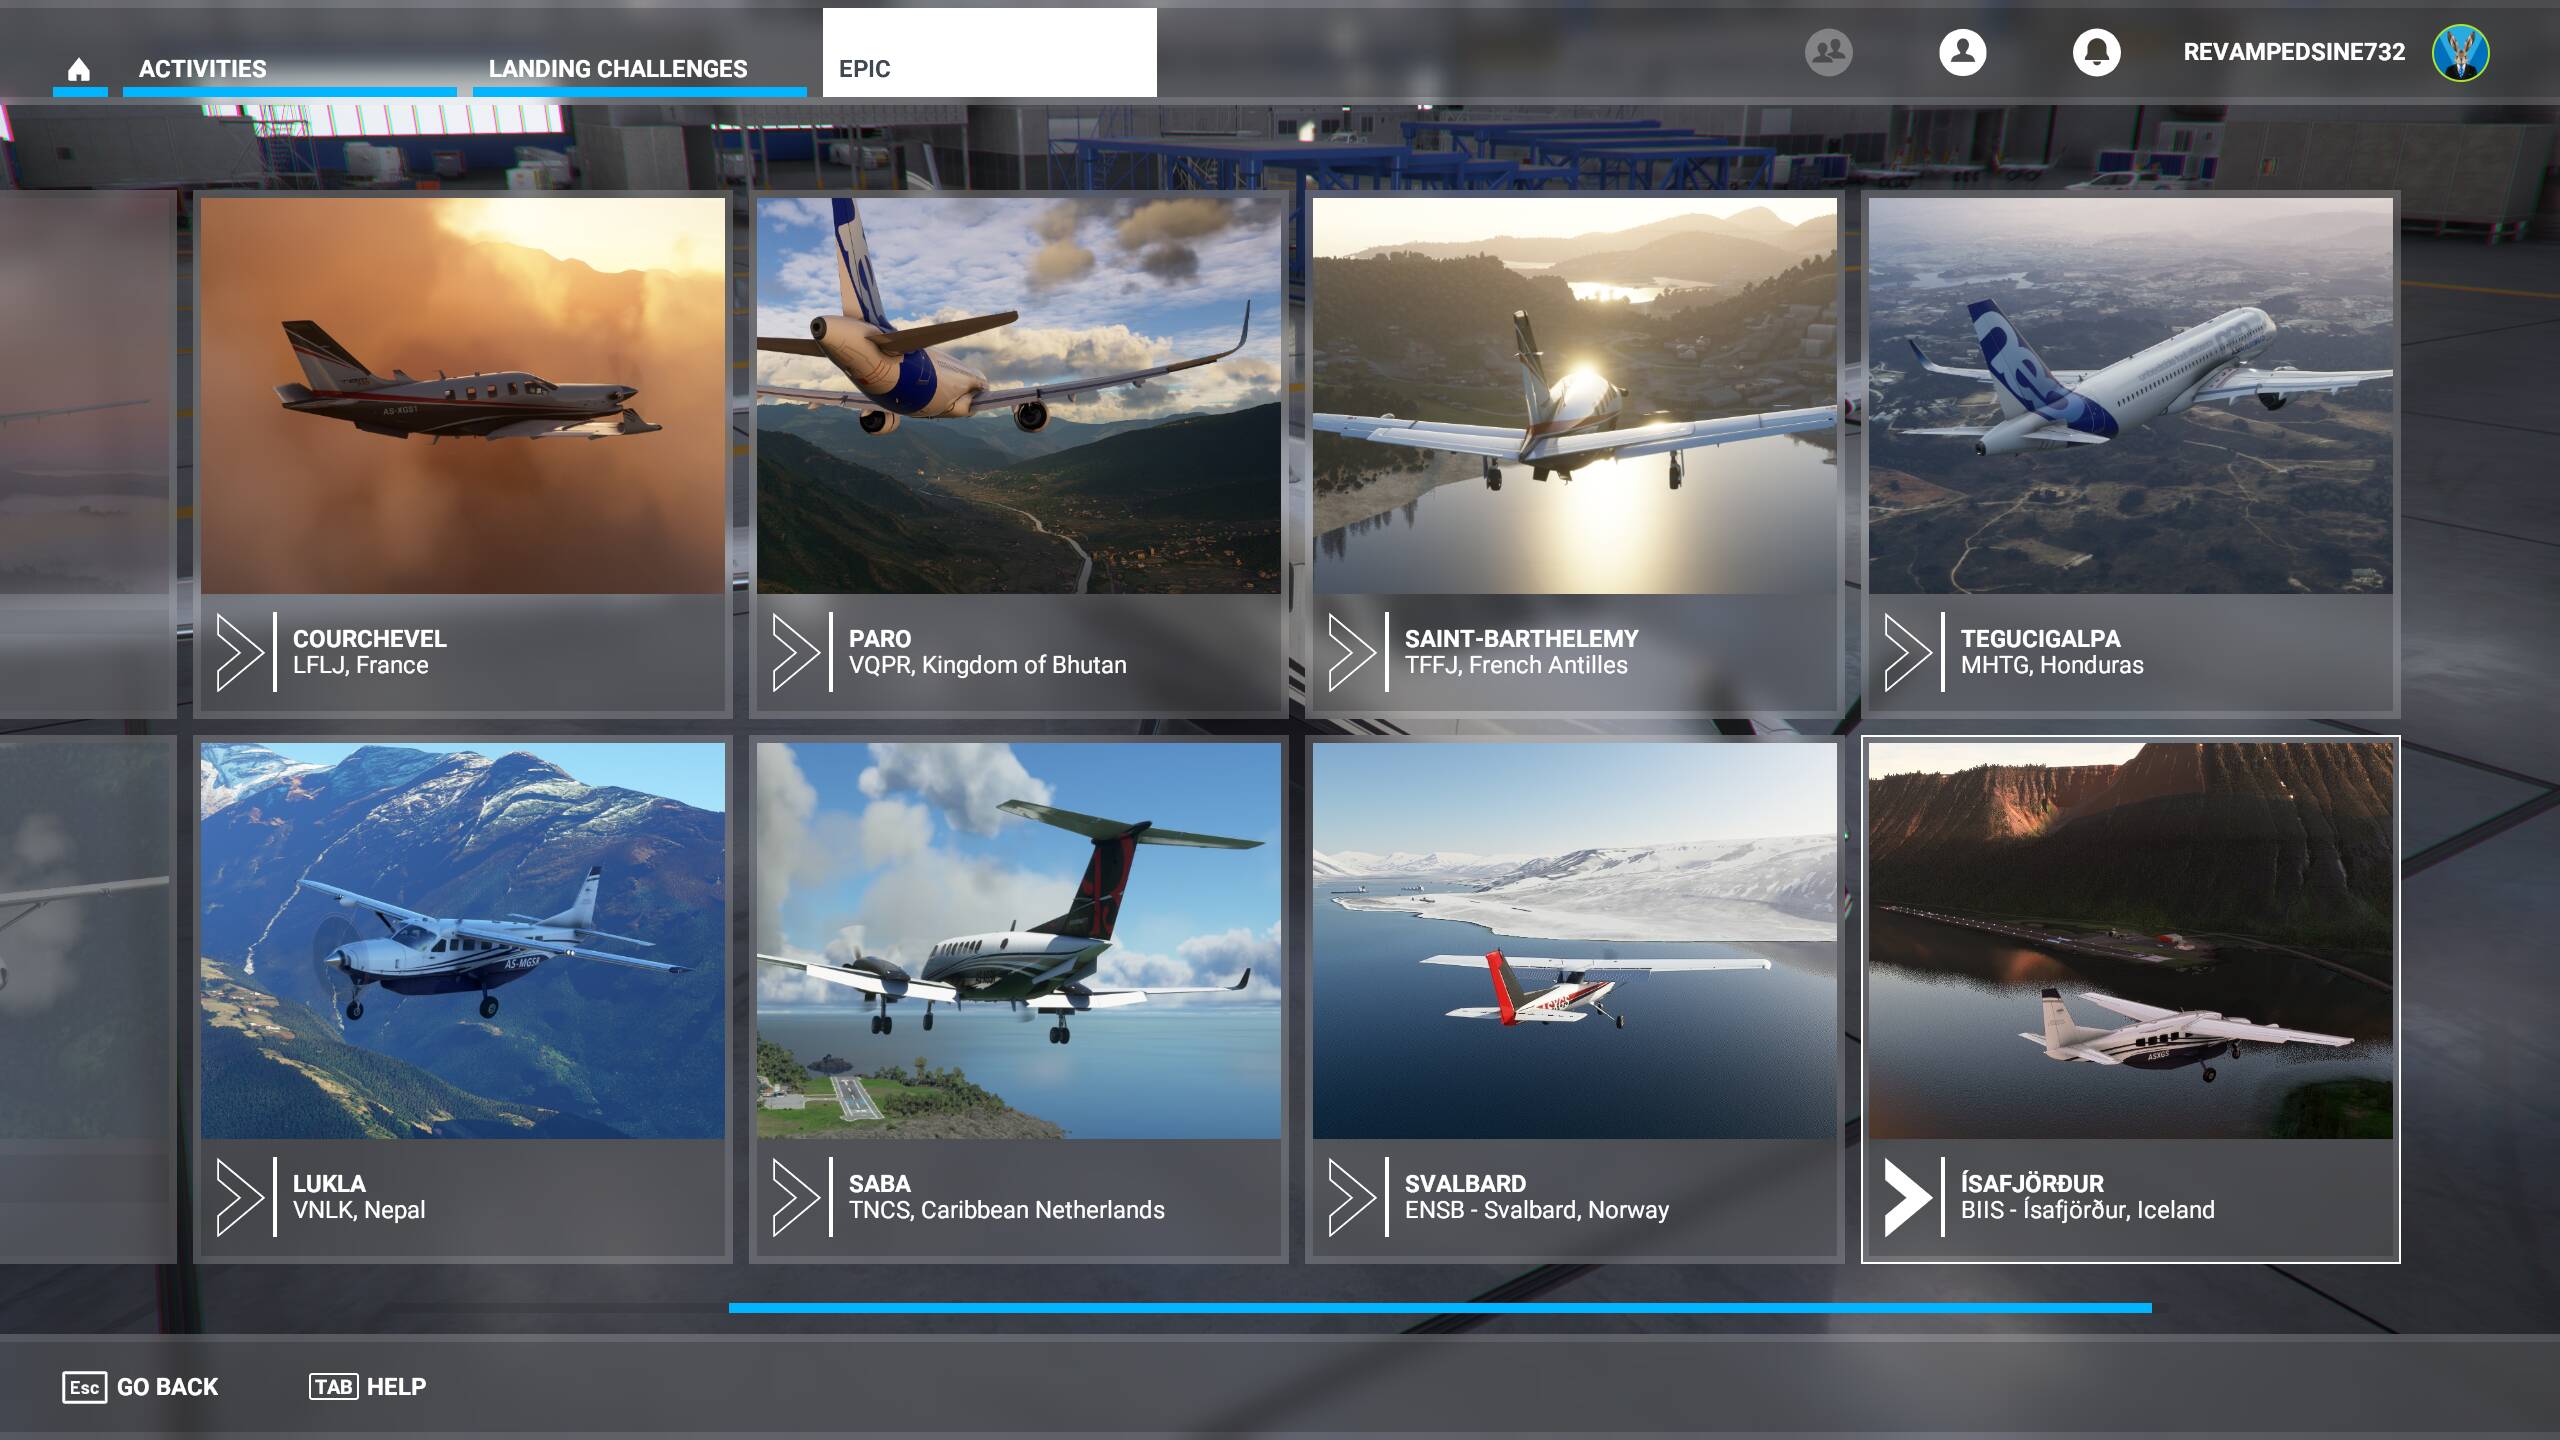Click the blue horizontal scroll bar
The width and height of the screenshot is (2560, 1440).
point(1440,1308)
